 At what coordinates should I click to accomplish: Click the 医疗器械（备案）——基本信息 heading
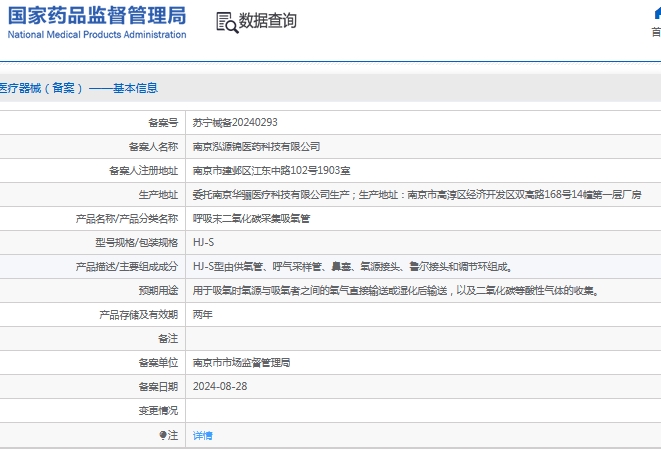pos(79,88)
